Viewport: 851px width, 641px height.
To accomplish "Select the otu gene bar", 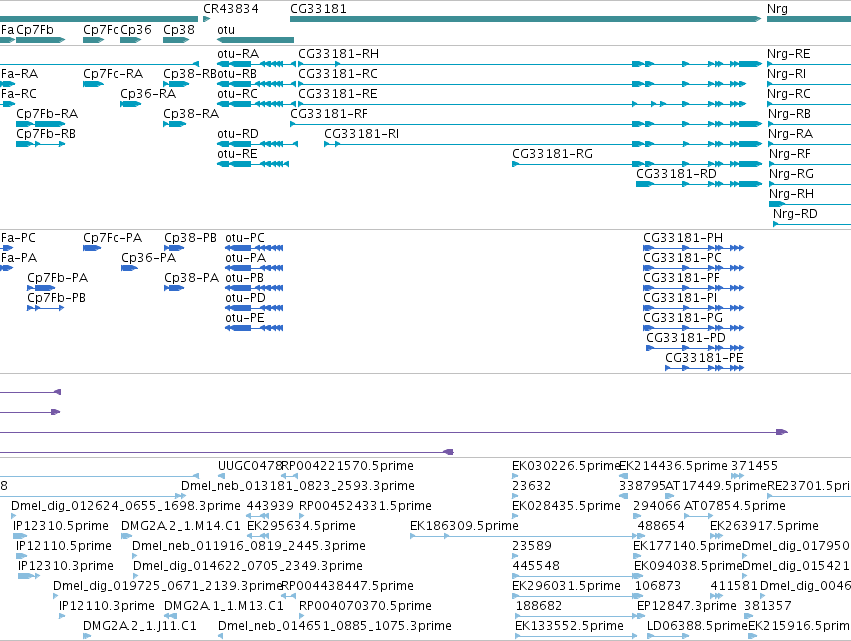I will [255, 40].
